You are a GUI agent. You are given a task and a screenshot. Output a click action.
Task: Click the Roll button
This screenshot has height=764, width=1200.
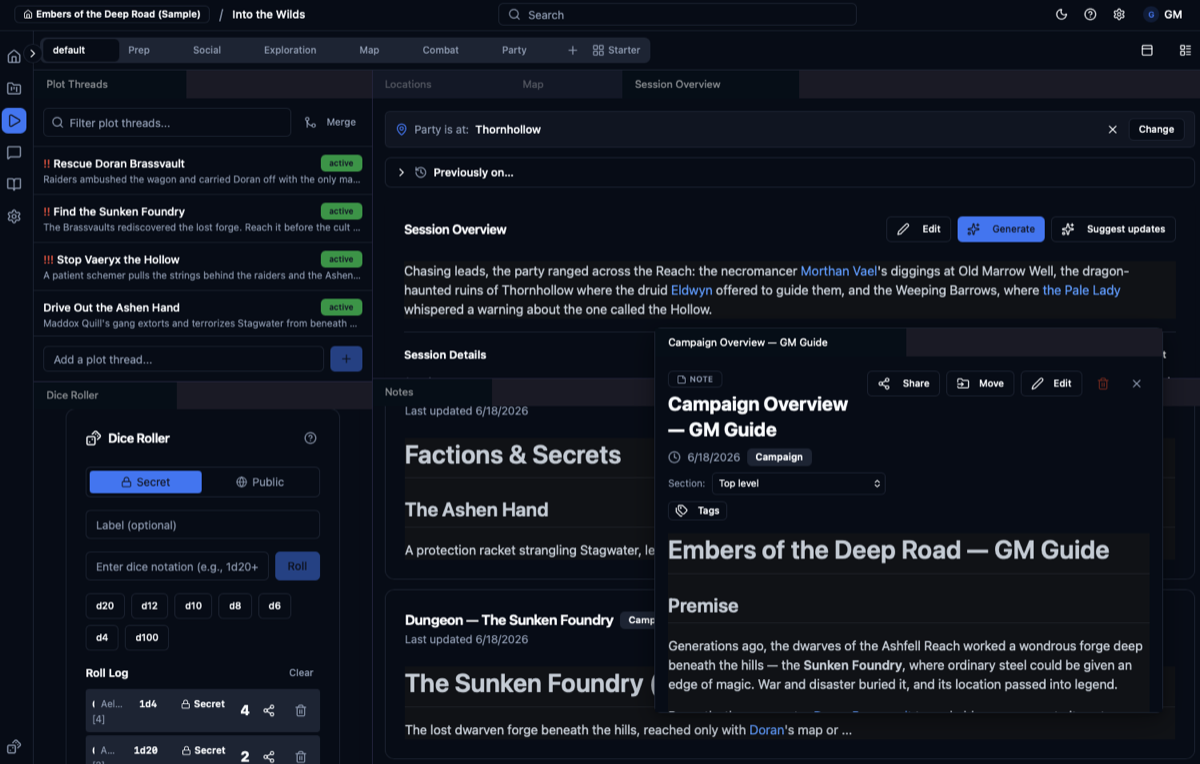(297, 566)
